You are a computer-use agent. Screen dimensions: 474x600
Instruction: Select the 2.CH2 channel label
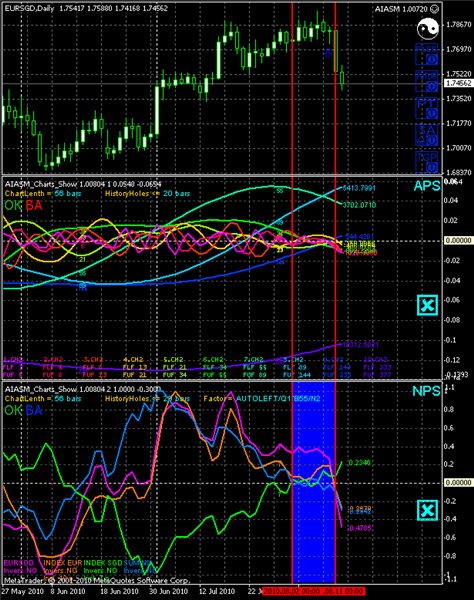pyautogui.click(x=53, y=360)
